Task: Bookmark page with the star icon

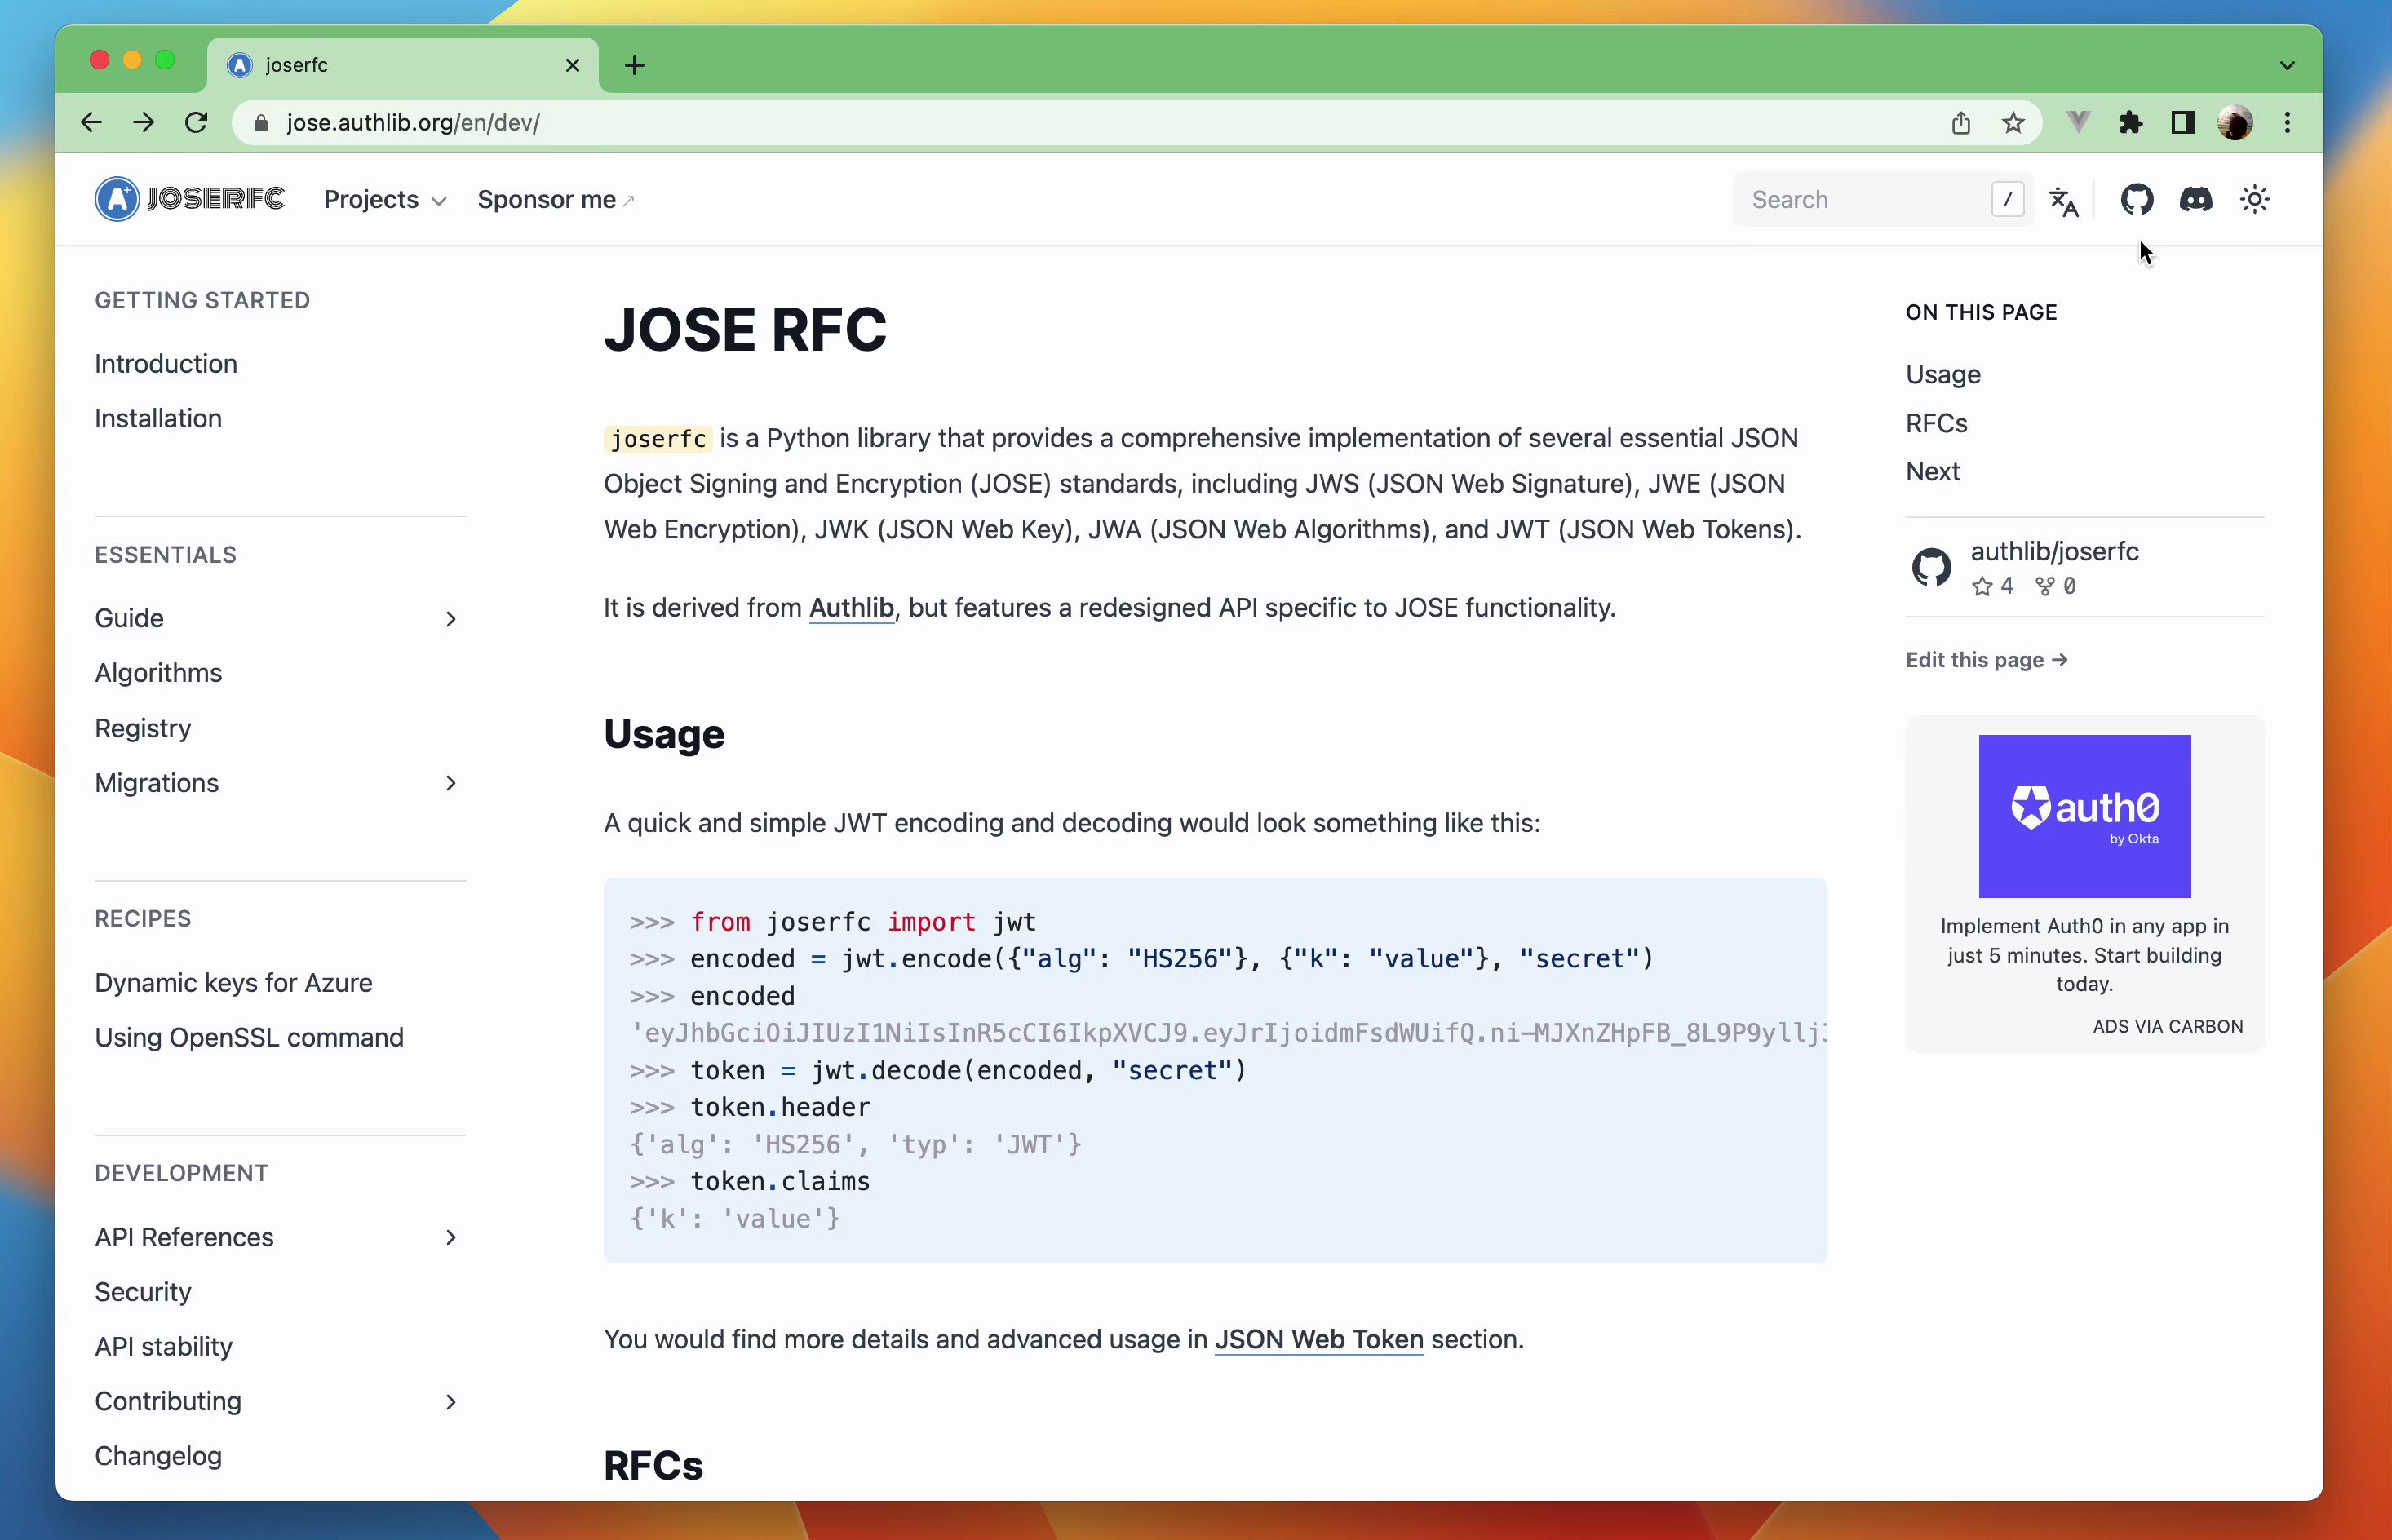Action: (x=2013, y=123)
